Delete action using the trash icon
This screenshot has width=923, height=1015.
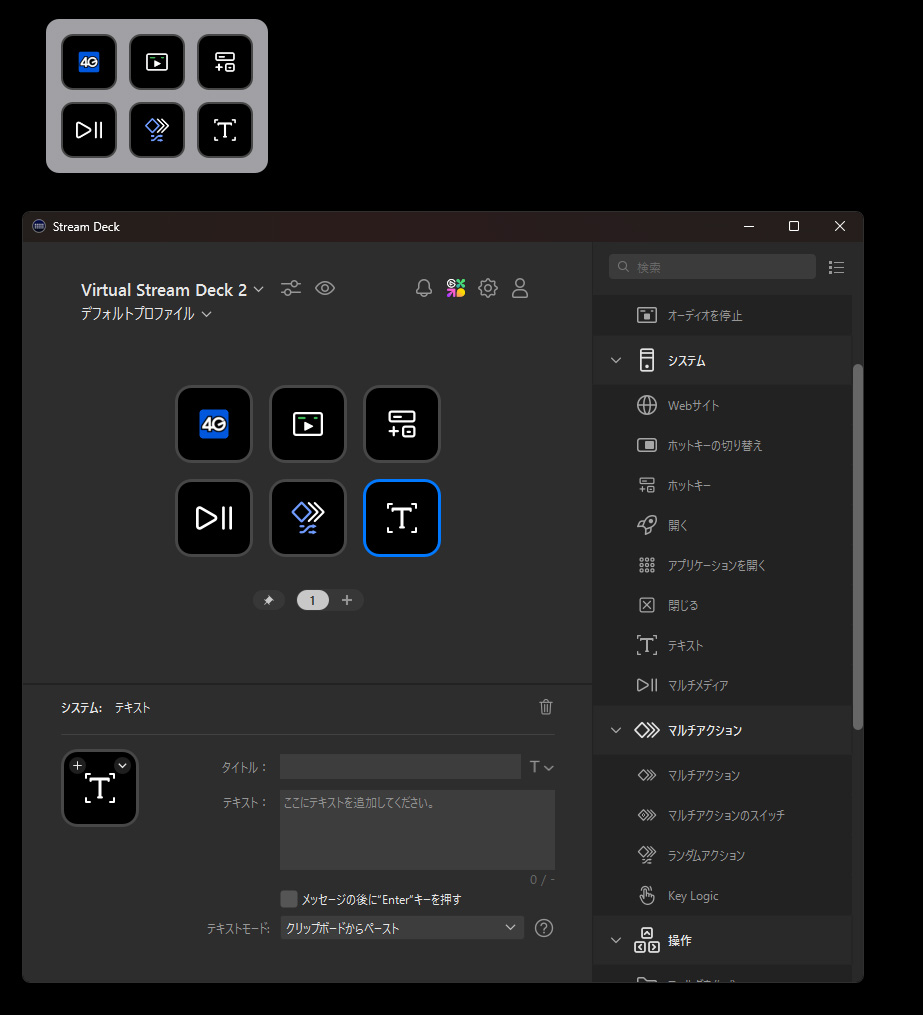coord(546,707)
